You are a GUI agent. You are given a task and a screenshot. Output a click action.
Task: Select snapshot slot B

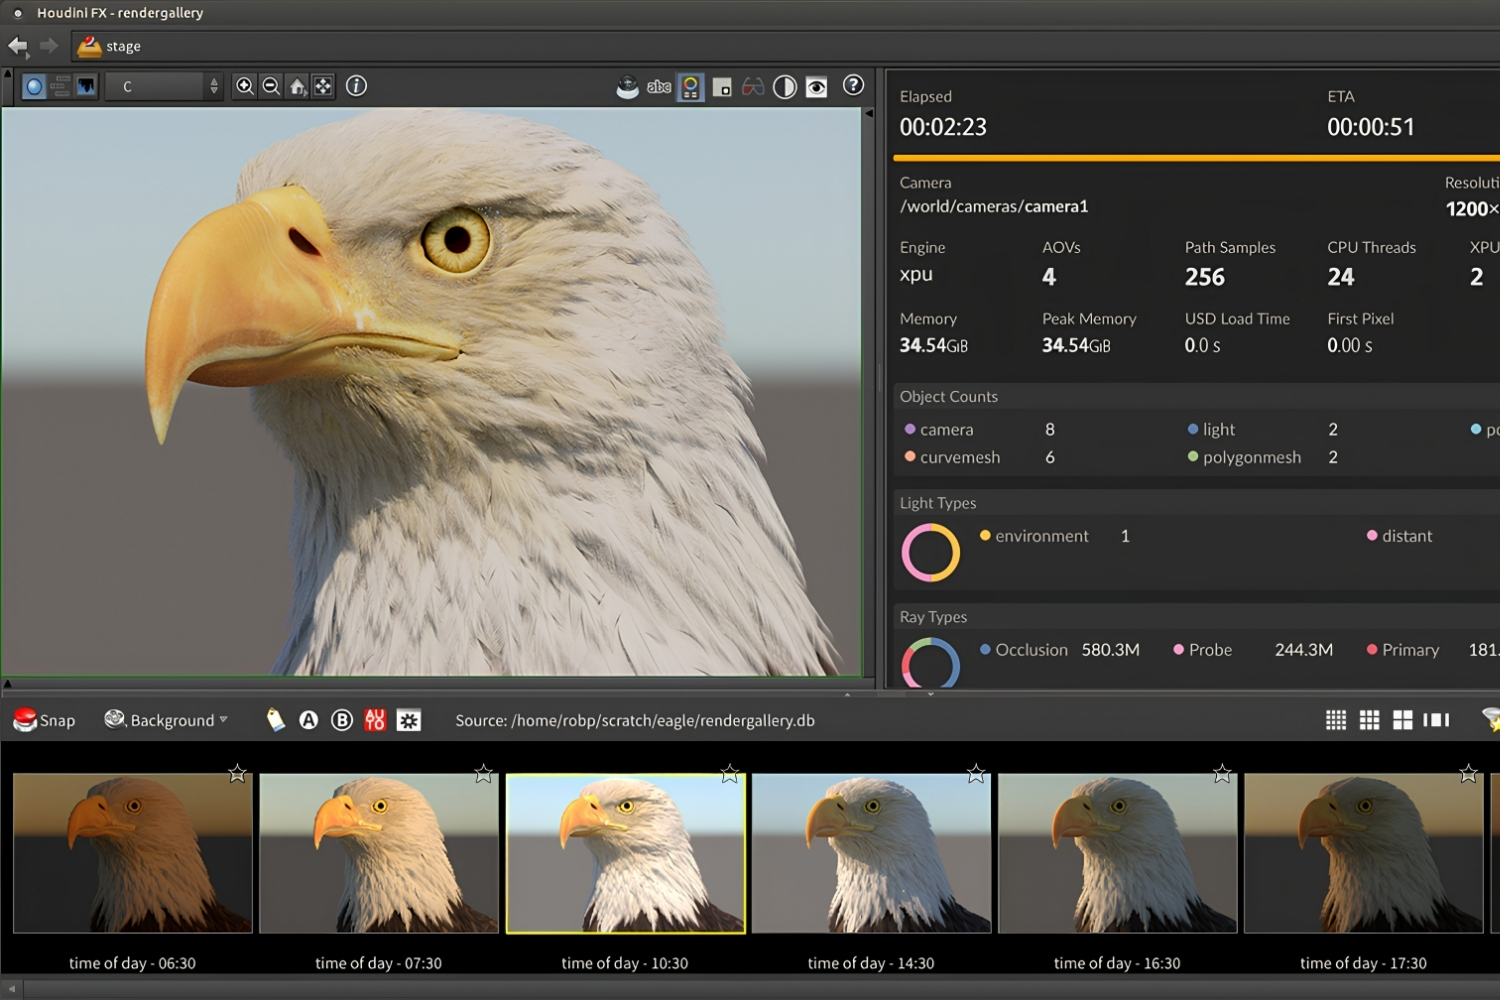point(342,720)
